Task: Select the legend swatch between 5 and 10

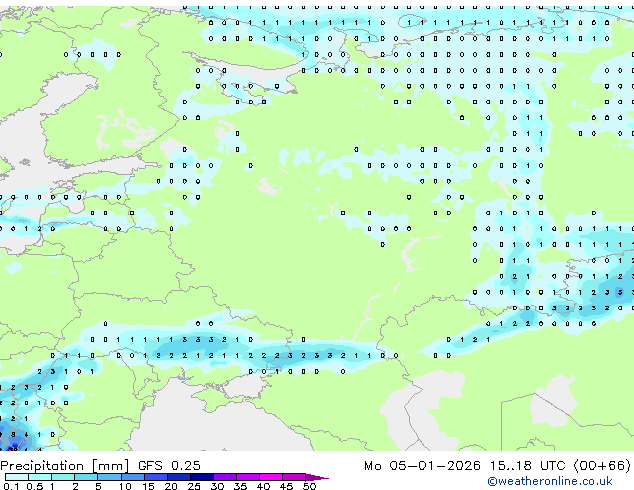Action: point(110,477)
